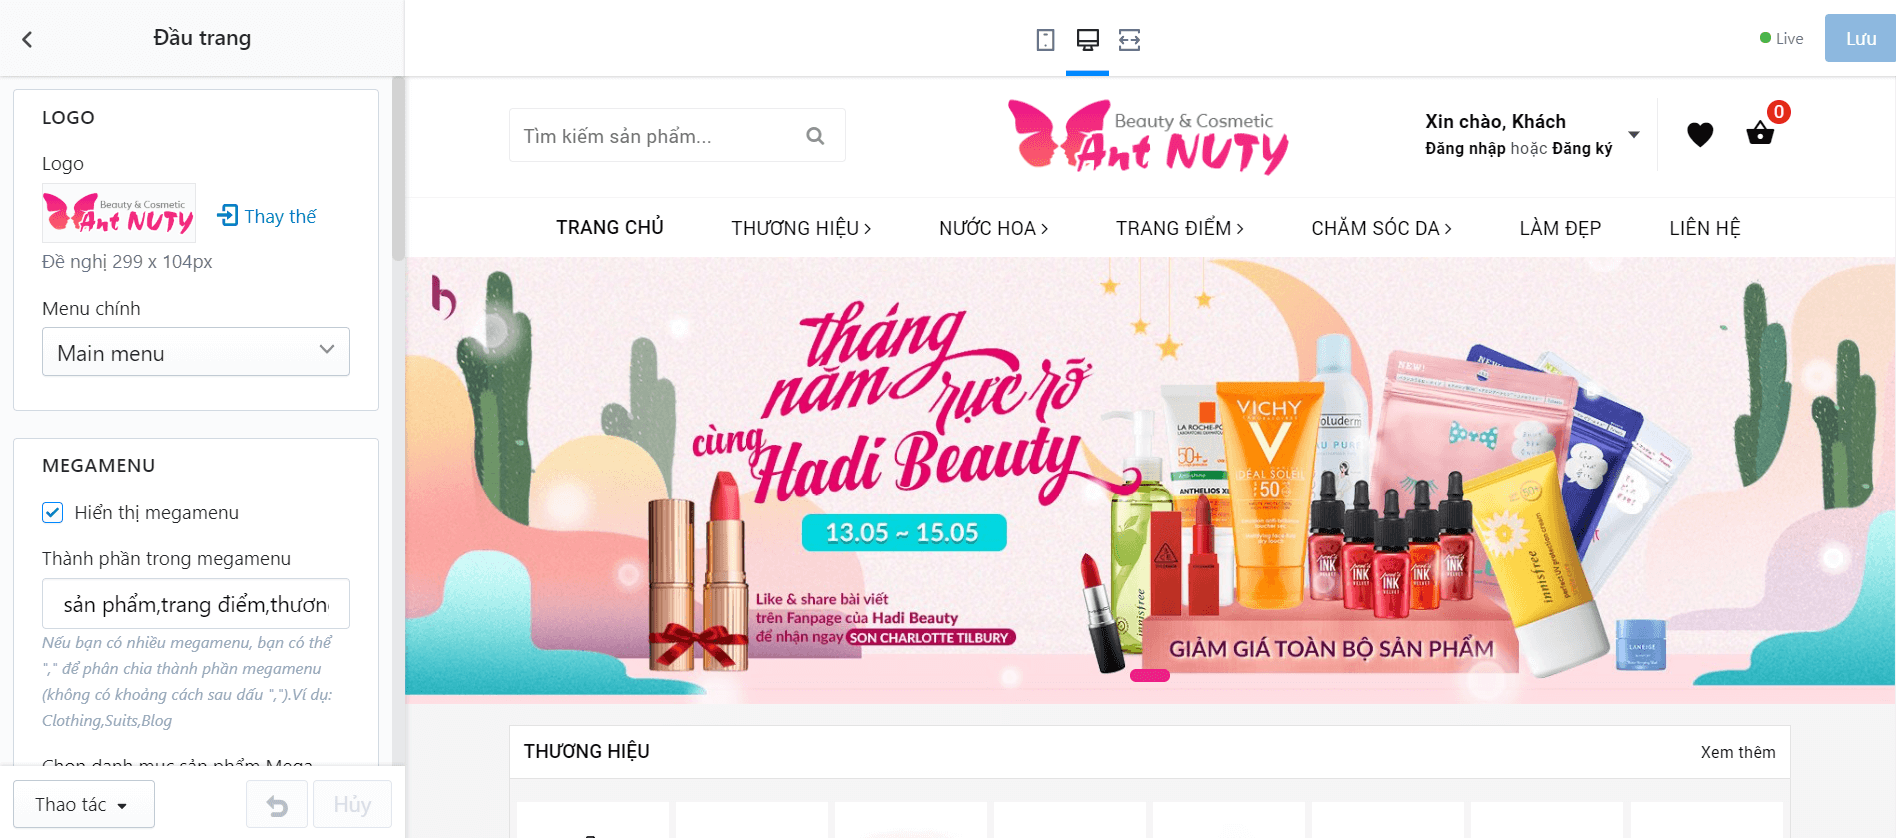Click the LOGO section heading
The image size is (1896, 838).
point(68,117)
